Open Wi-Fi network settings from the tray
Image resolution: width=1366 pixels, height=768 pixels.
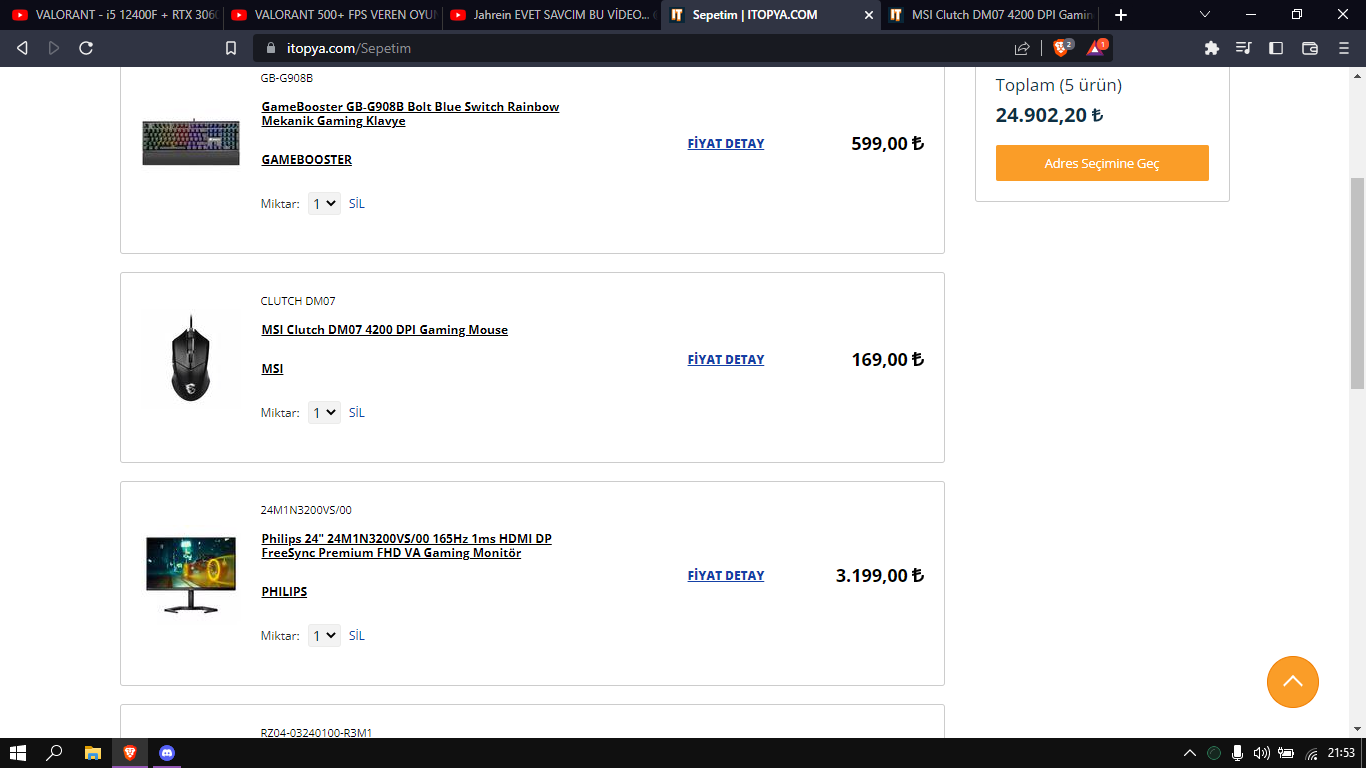1310,753
